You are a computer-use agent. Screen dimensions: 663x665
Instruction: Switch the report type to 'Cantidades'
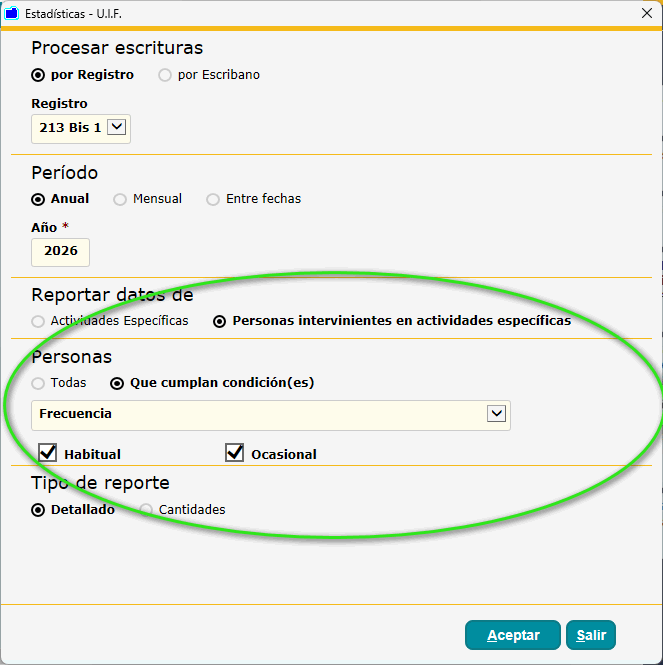[147, 510]
